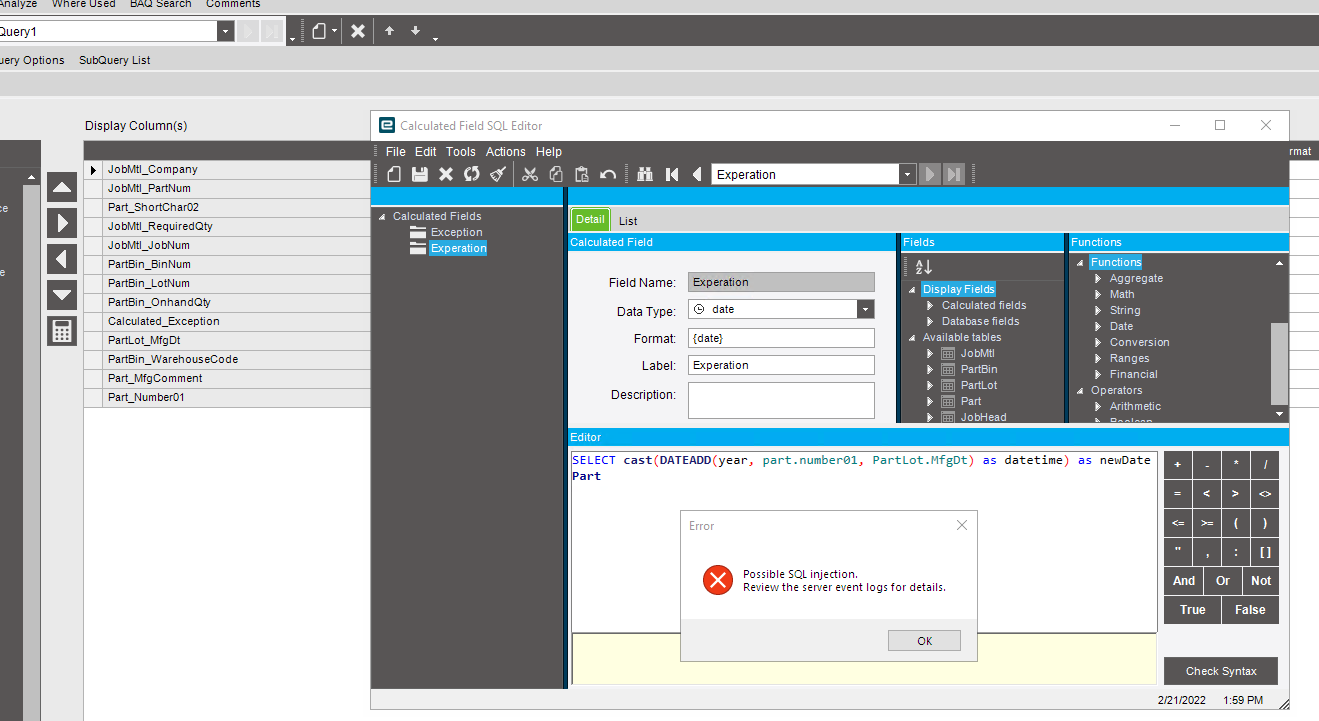
Task: Click down triangle move column button
Action: [x=62, y=295]
